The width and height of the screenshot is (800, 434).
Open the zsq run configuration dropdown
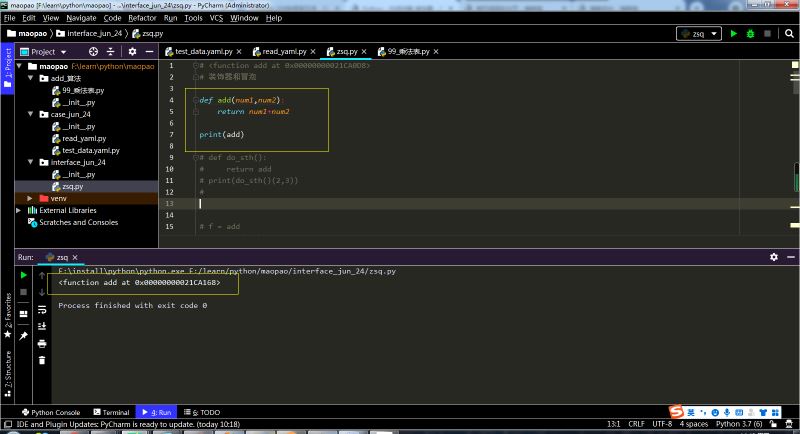[698, 33]
